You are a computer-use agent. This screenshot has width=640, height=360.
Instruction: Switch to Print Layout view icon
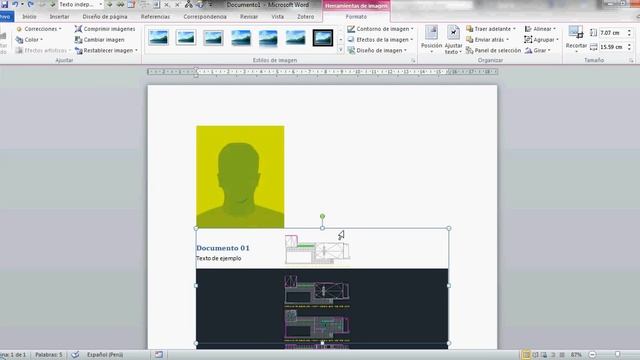coord(526,355)
